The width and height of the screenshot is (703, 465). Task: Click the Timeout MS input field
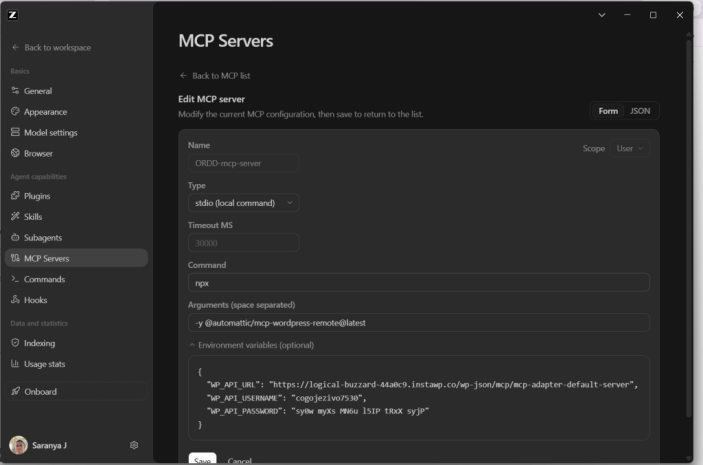pyautogui.click(x=243, y=243)
